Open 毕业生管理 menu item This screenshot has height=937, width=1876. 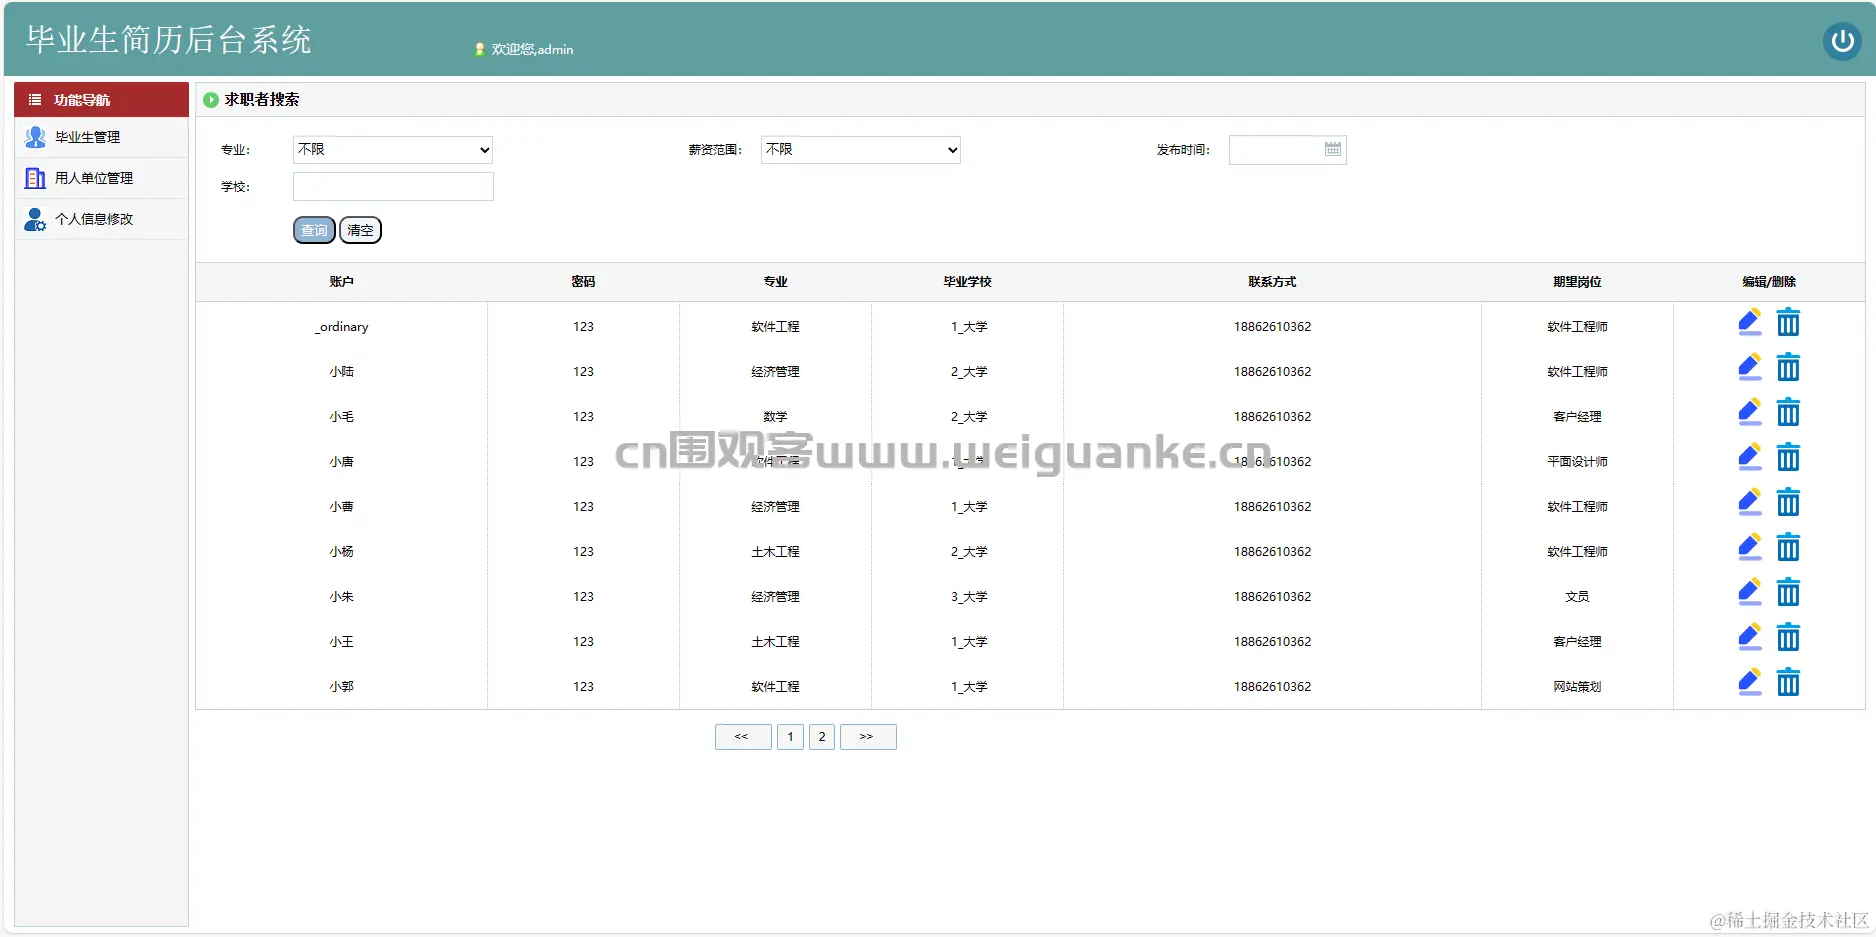tap(101, 137)
